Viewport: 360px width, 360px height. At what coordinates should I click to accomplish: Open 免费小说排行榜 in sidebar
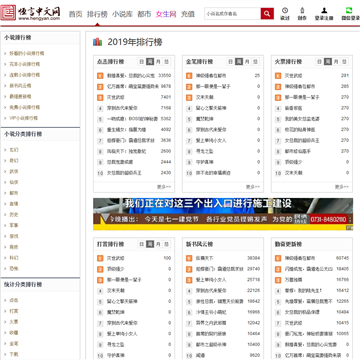coord(25,107)
